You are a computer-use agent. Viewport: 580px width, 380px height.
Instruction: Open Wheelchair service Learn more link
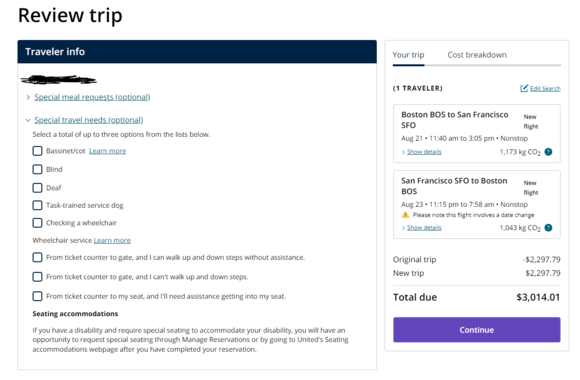point(112,241)
